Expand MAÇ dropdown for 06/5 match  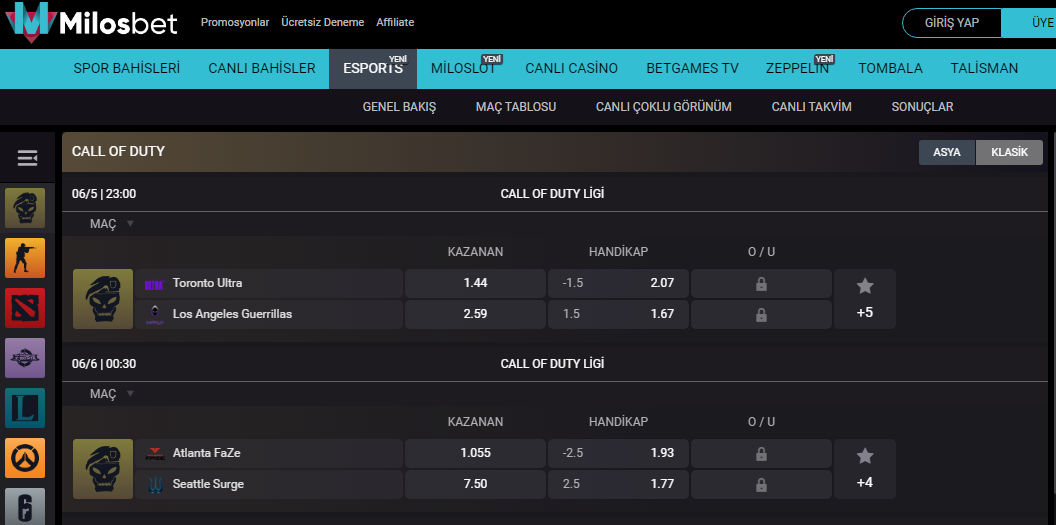coord(112,223)
